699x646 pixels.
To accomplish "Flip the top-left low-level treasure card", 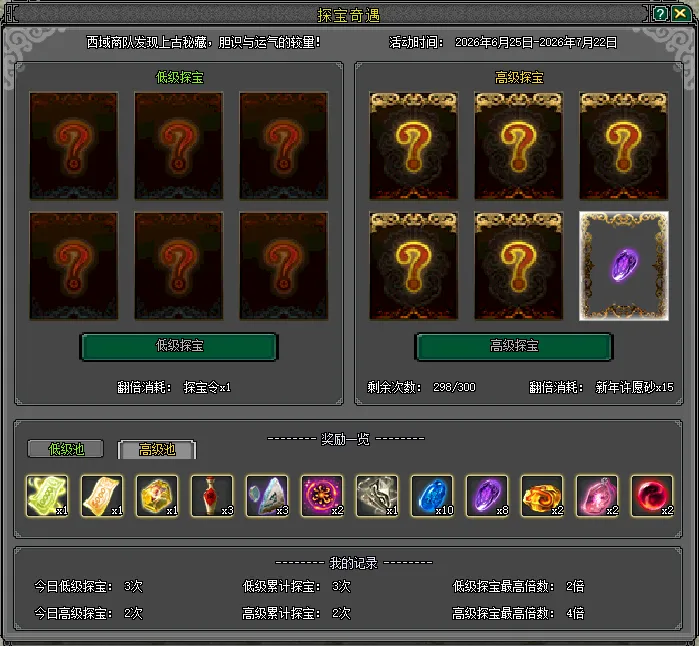I will point(74,146).
